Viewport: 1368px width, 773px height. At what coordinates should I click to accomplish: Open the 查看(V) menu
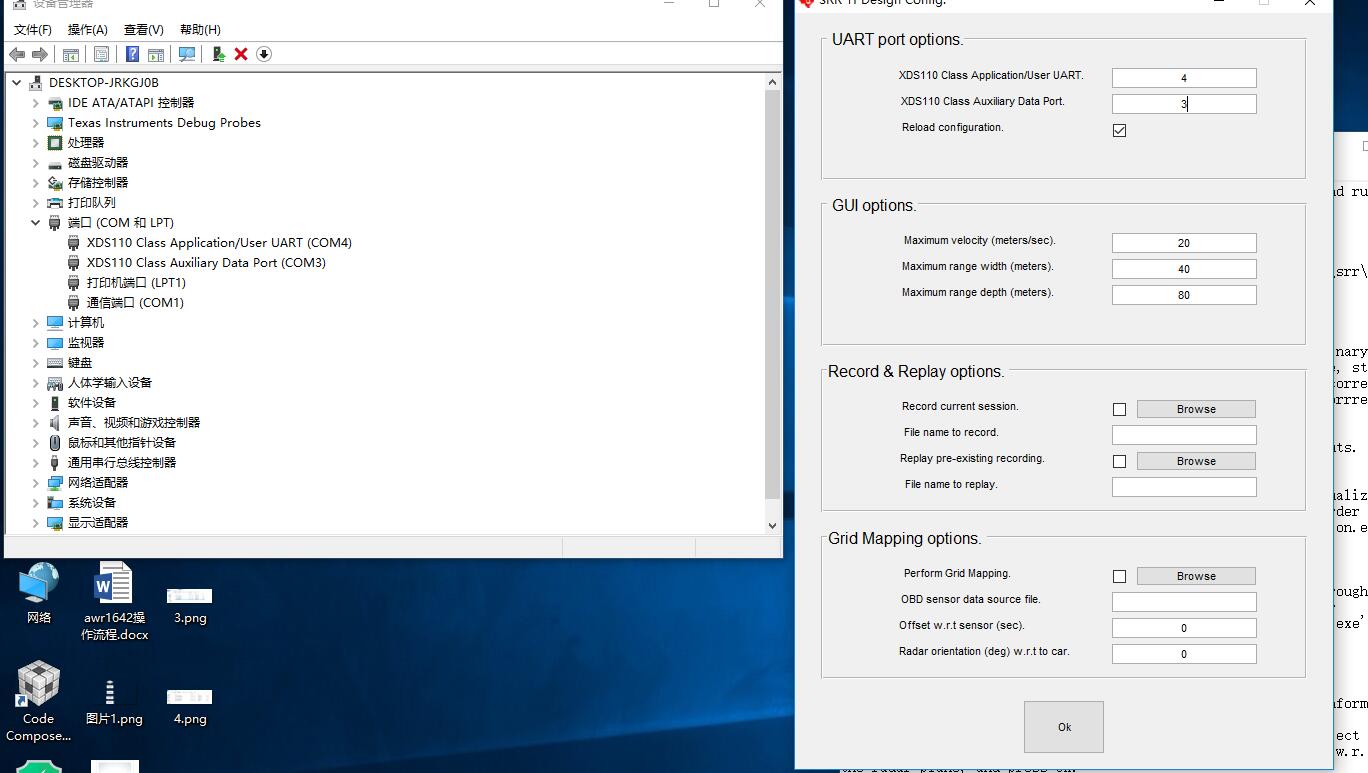pos(144,30)
